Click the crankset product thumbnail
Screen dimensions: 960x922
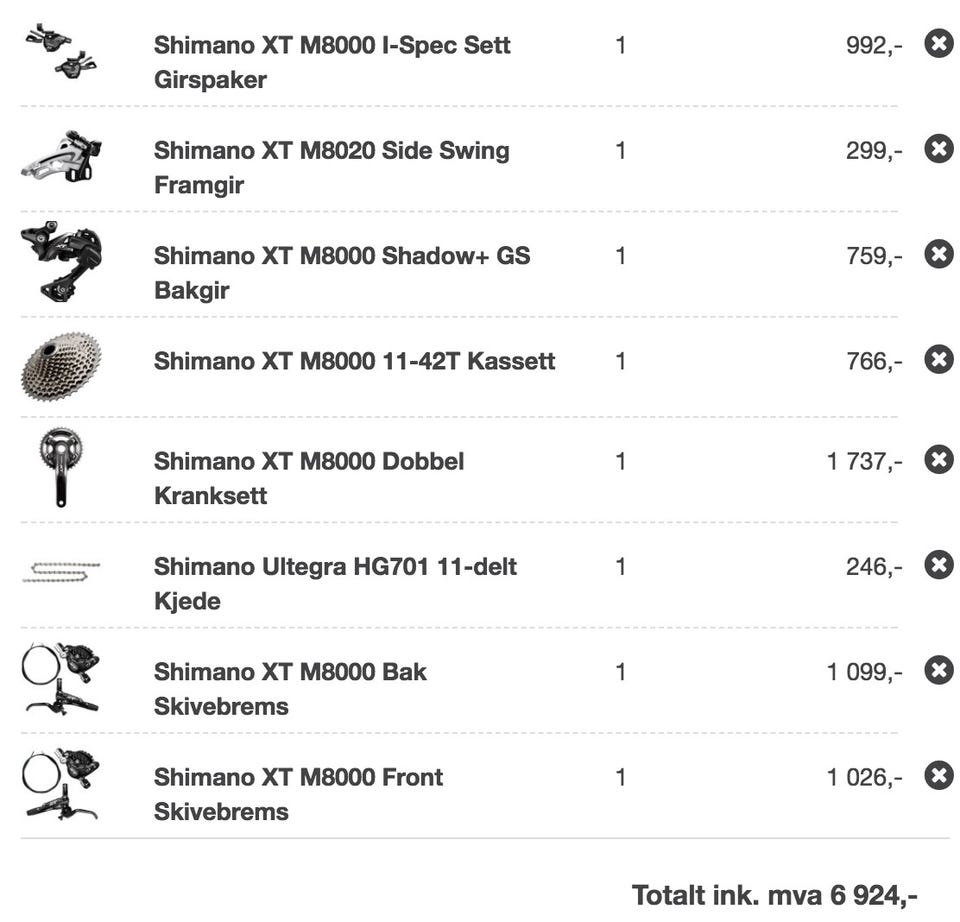61,468
